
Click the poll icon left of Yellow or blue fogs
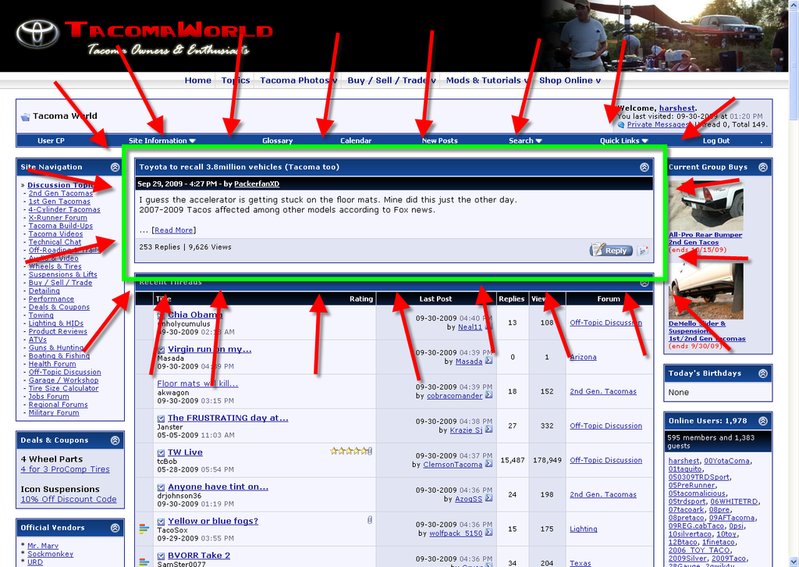144,529
